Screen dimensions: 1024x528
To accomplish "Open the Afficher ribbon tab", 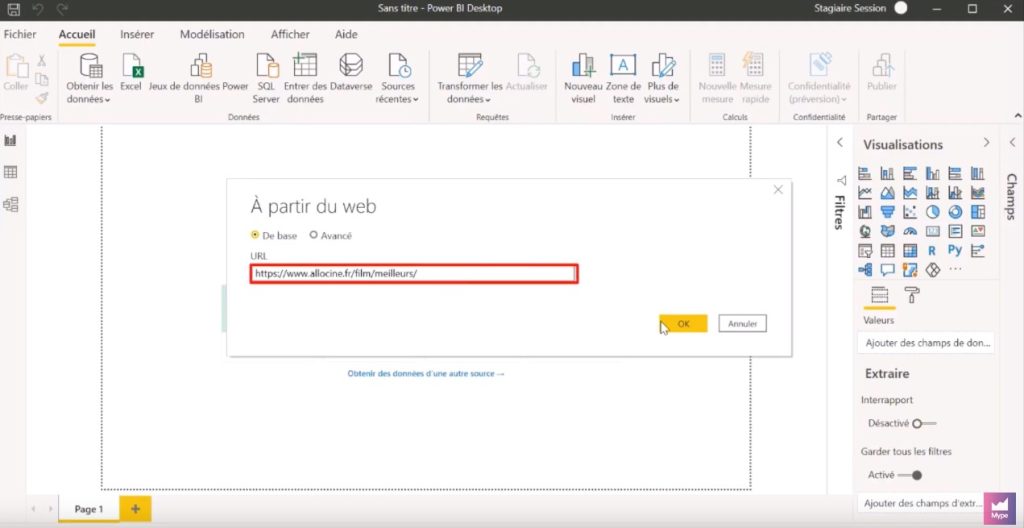I will (290, 35).
